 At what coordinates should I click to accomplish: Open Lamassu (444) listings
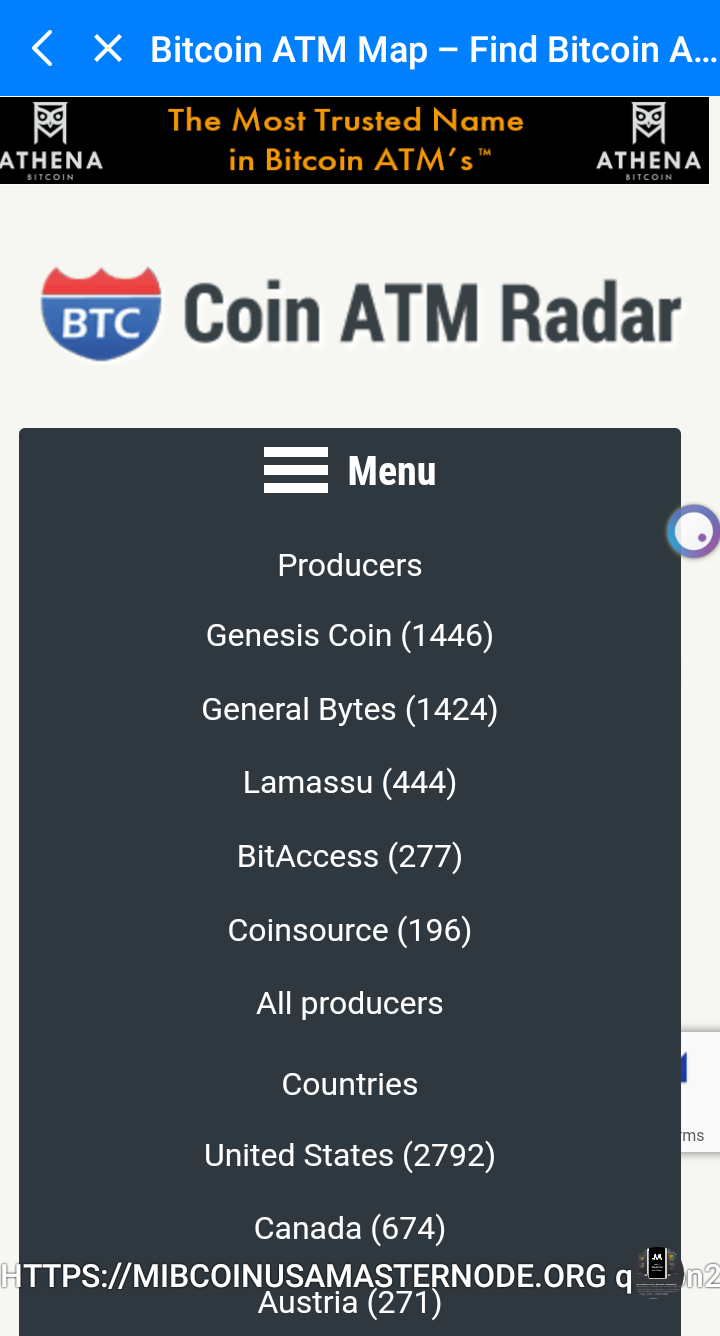350,782
